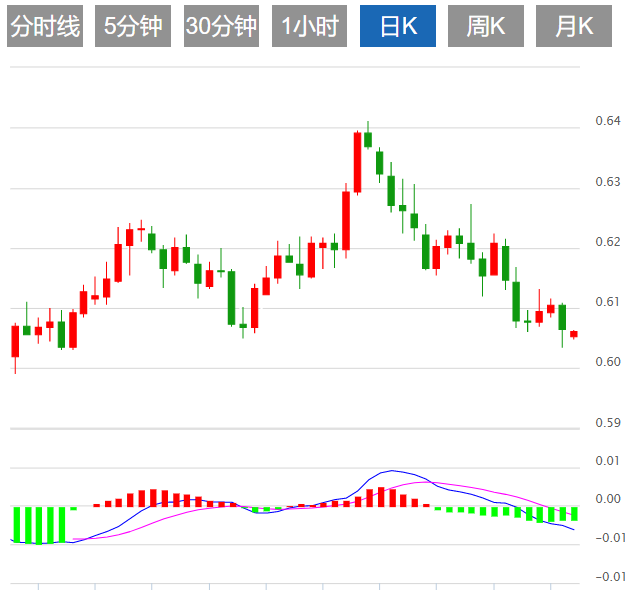Click the 0.62 price axis label
The height and width of the screenshot is (590, 636).
point(608,242)
